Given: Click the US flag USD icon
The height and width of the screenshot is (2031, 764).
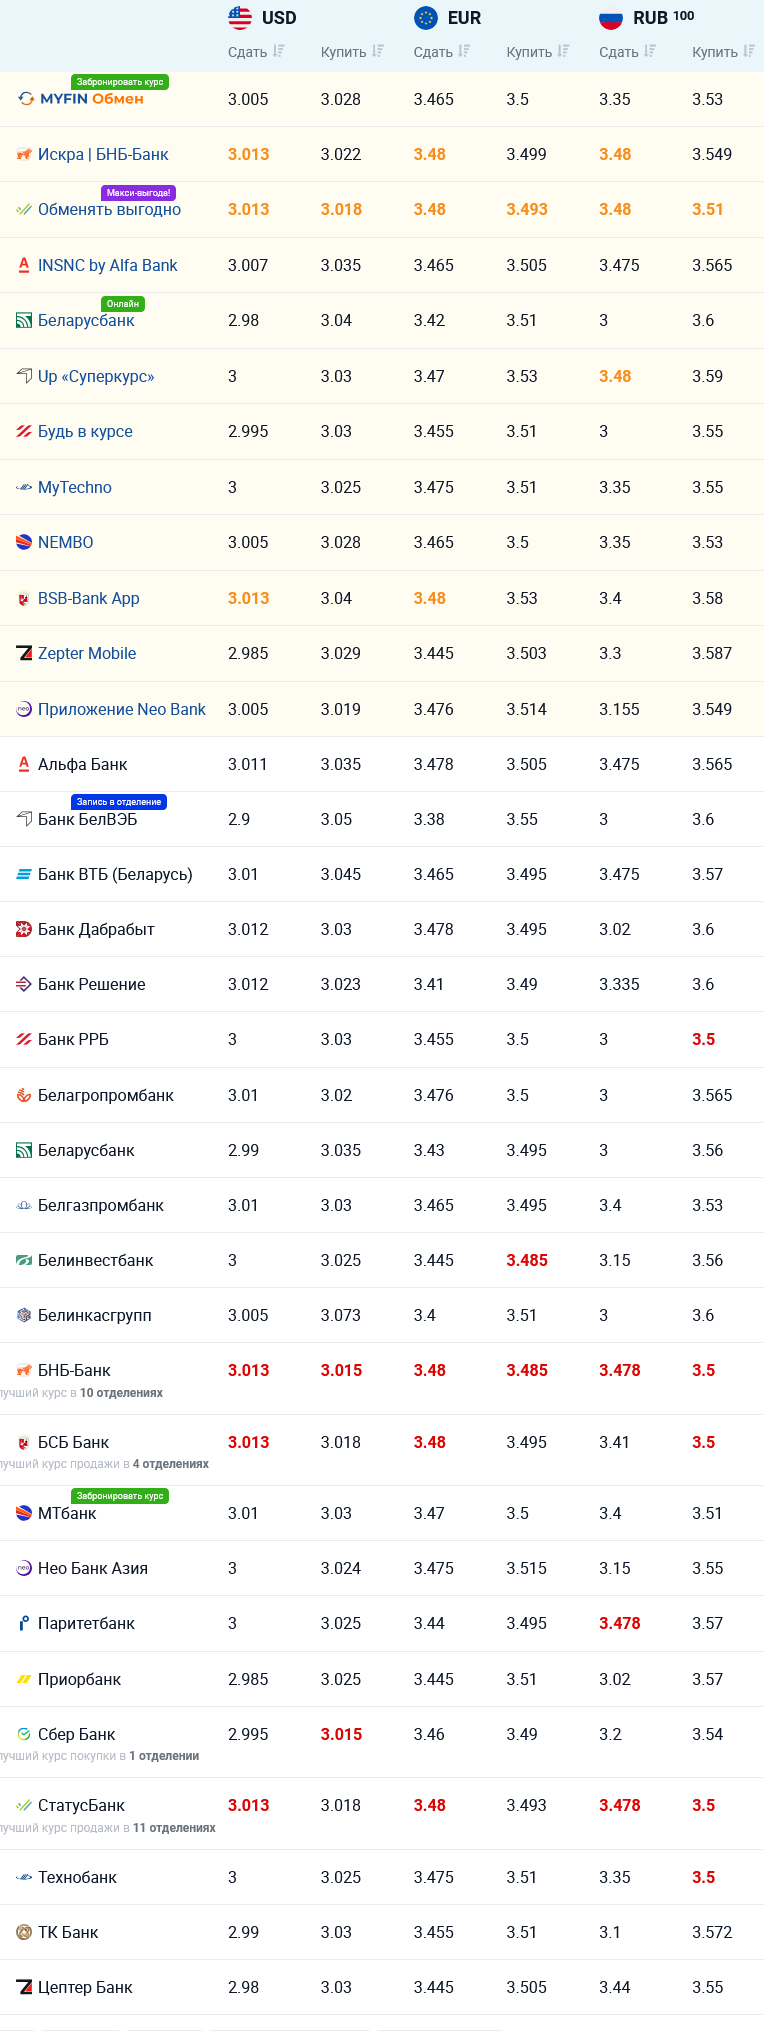Looking at the screenshot, I should tap(240, 18).
